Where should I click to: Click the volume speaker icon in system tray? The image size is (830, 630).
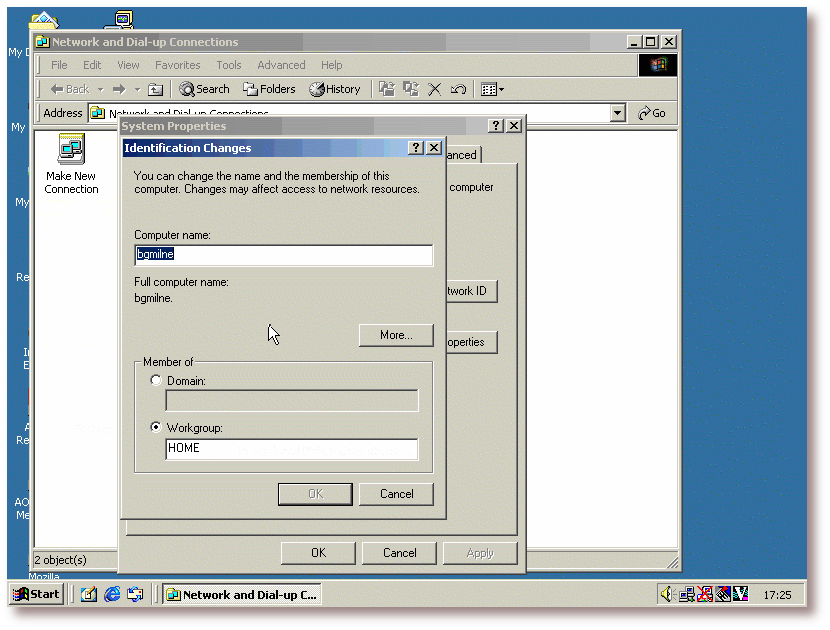tap(667, 594)
